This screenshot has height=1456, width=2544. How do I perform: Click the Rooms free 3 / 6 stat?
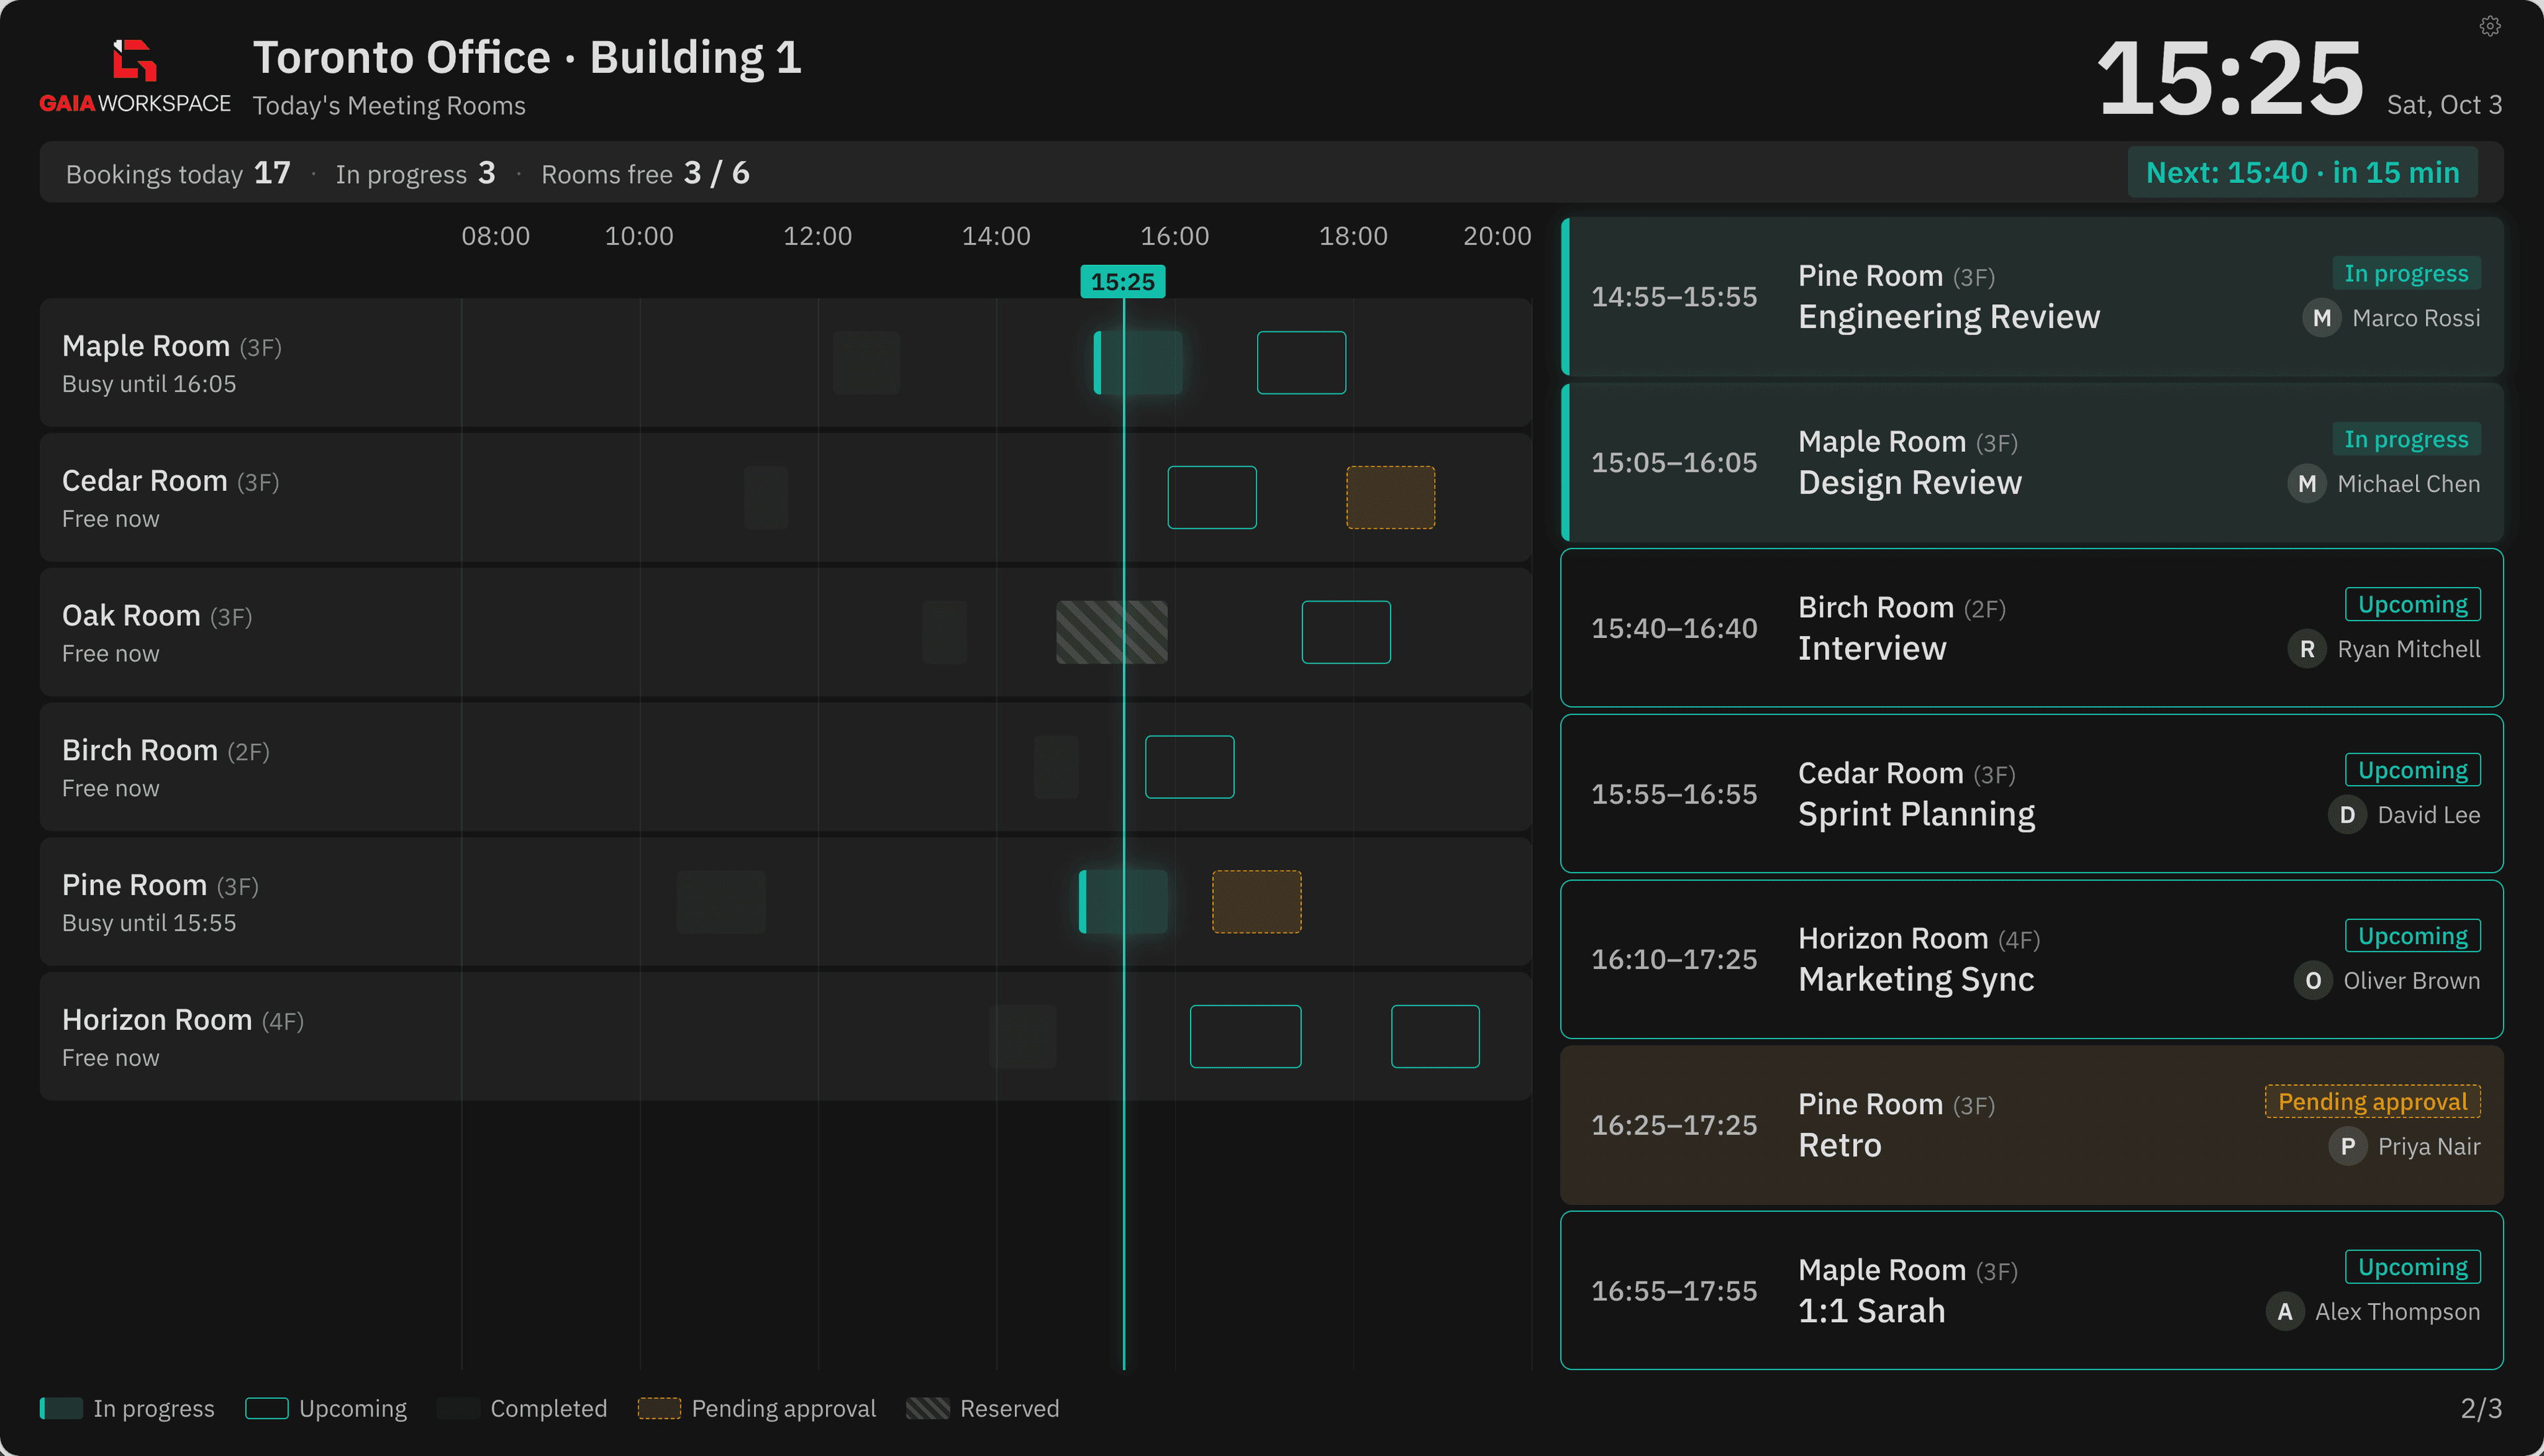click(645, 173)
